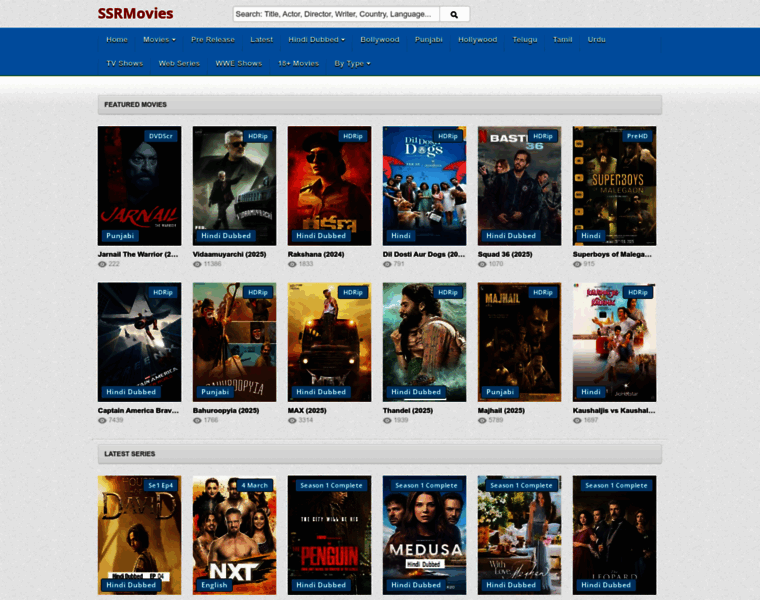The image size is (760, 600).
Task: Open Jarnail The Warrior poster thumbnail
Action: point(140,186)
